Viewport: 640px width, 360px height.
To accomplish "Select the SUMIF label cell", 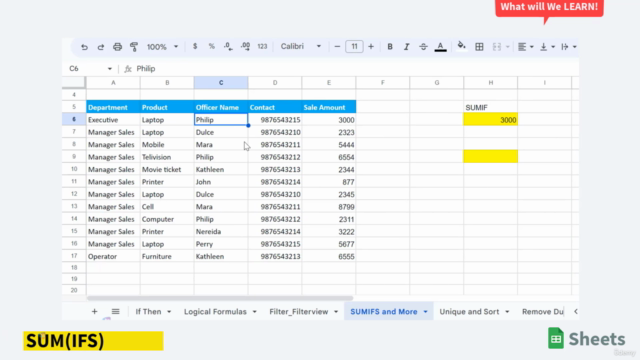I will (491, 107).
